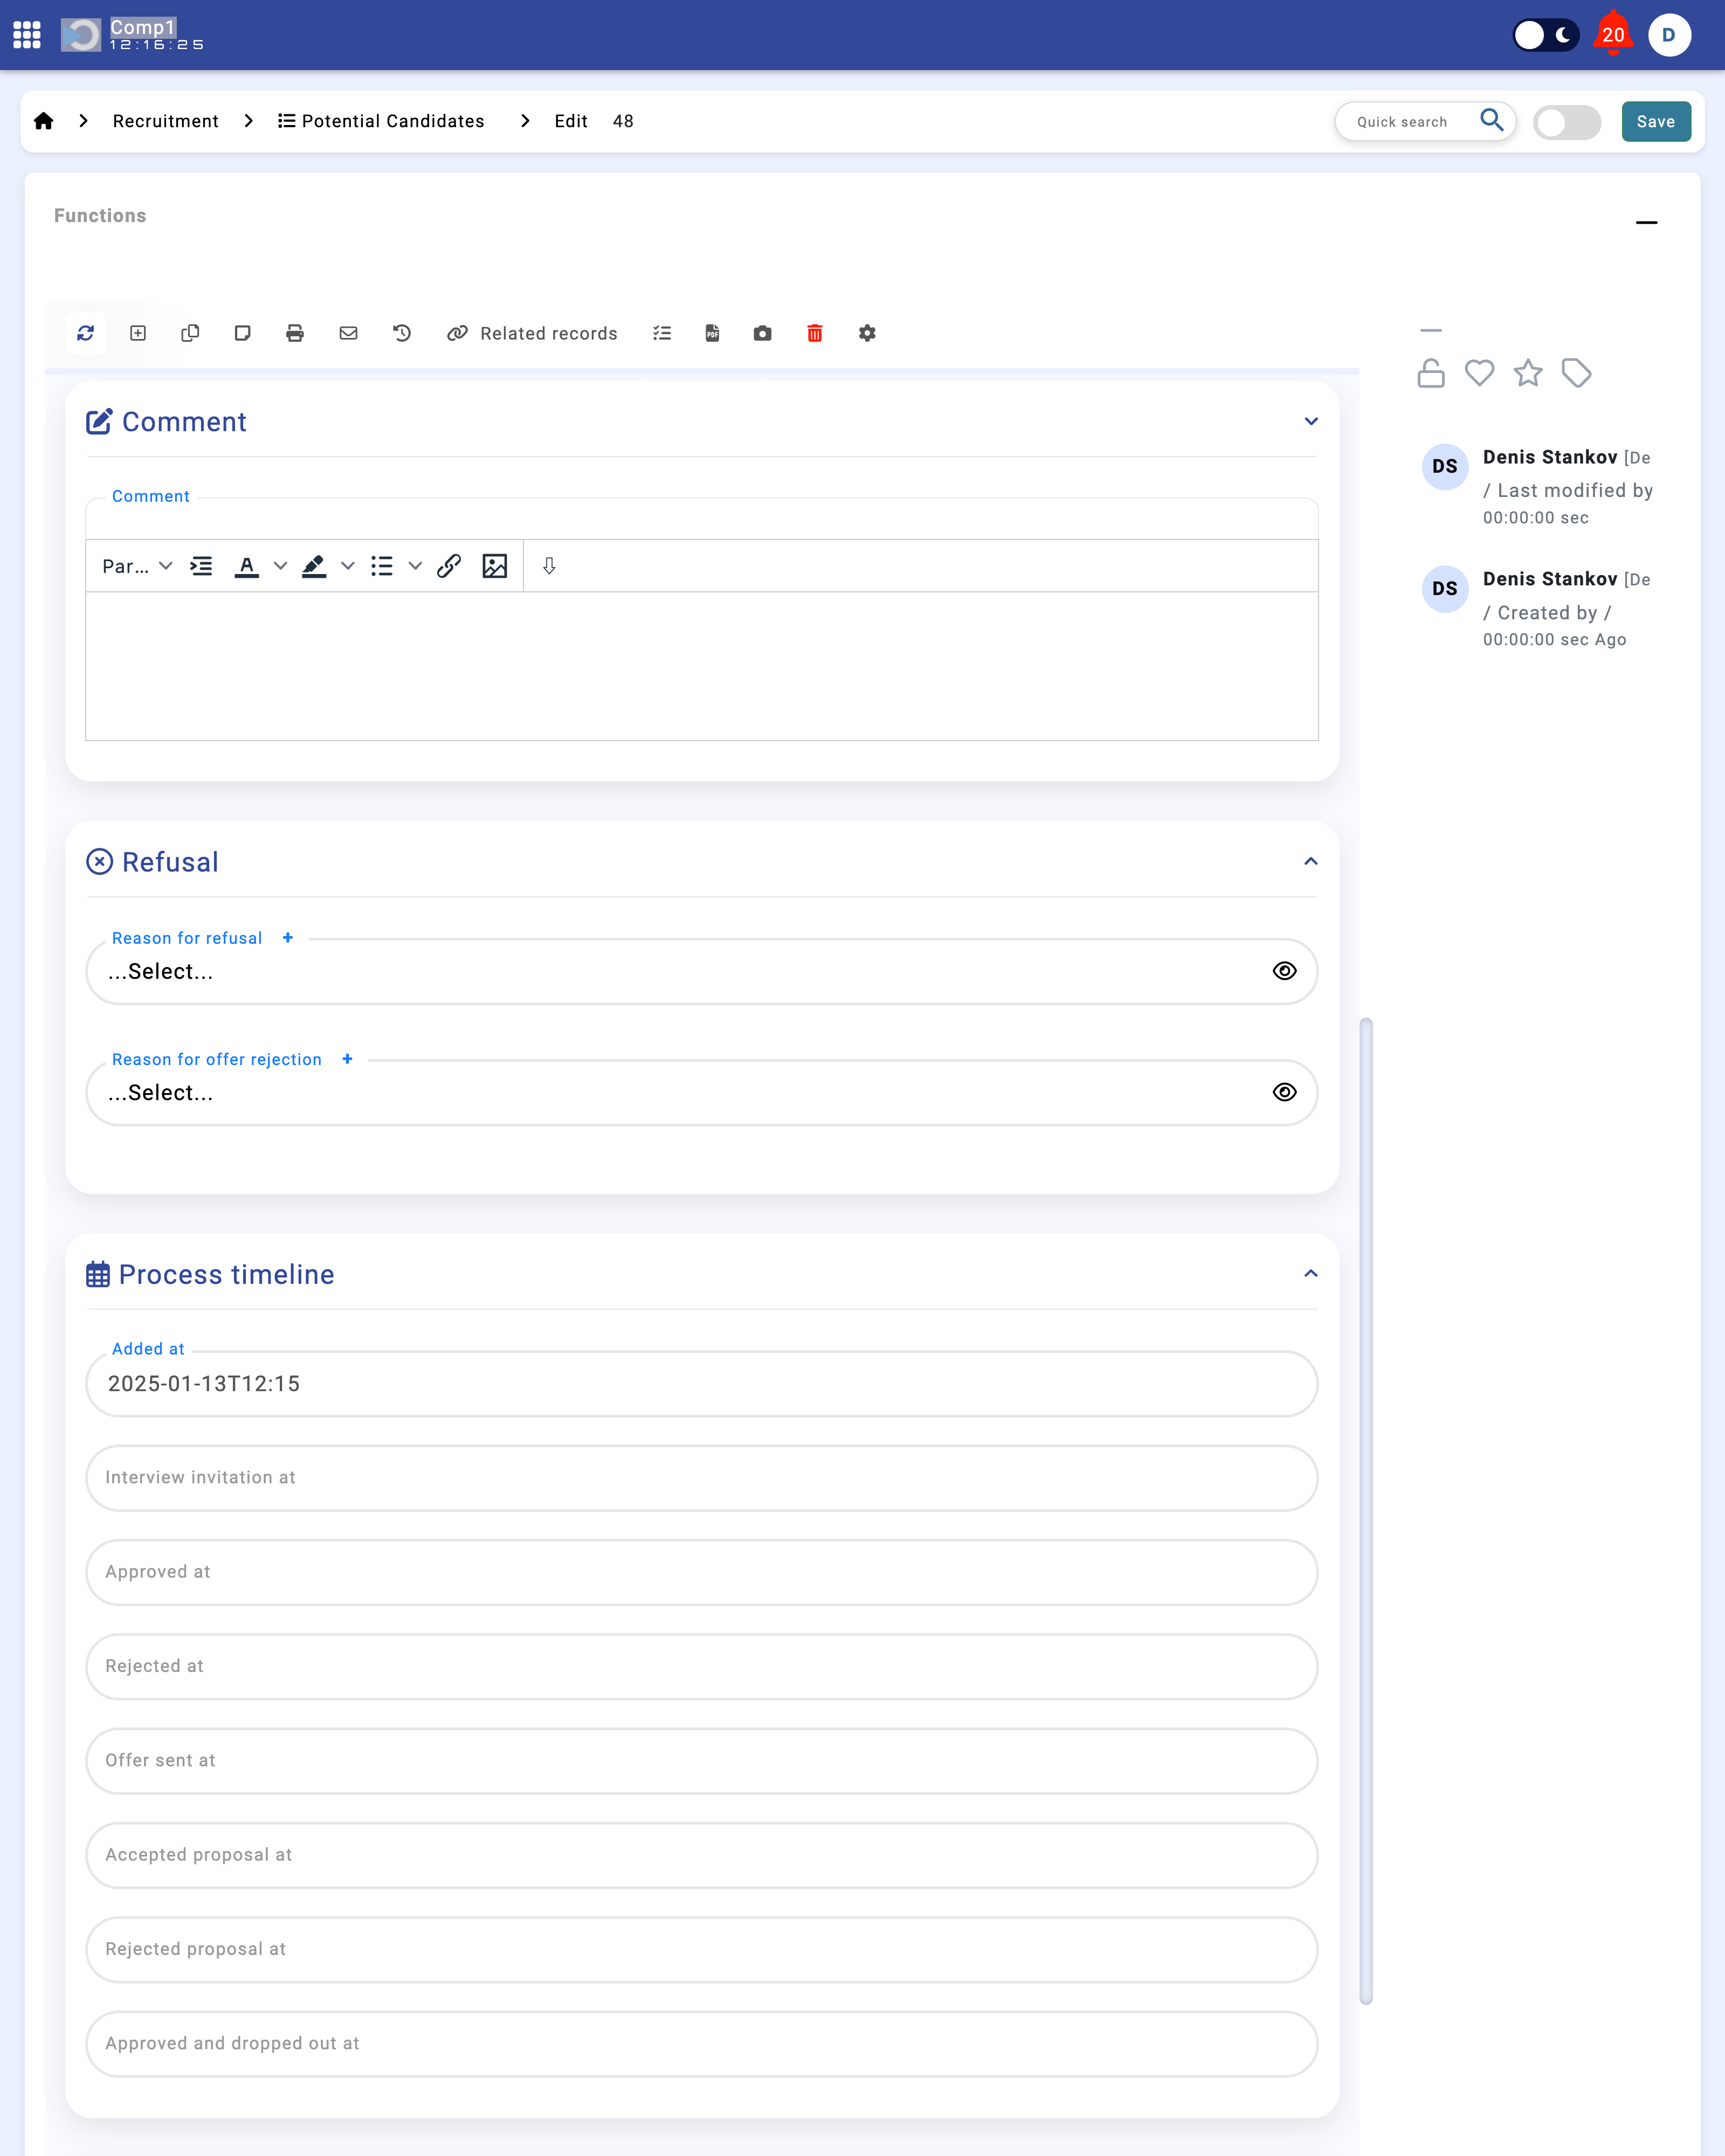Toggle the switch next to Save
Viewport: 1725px width, 2156px height.
[1567, 122]
